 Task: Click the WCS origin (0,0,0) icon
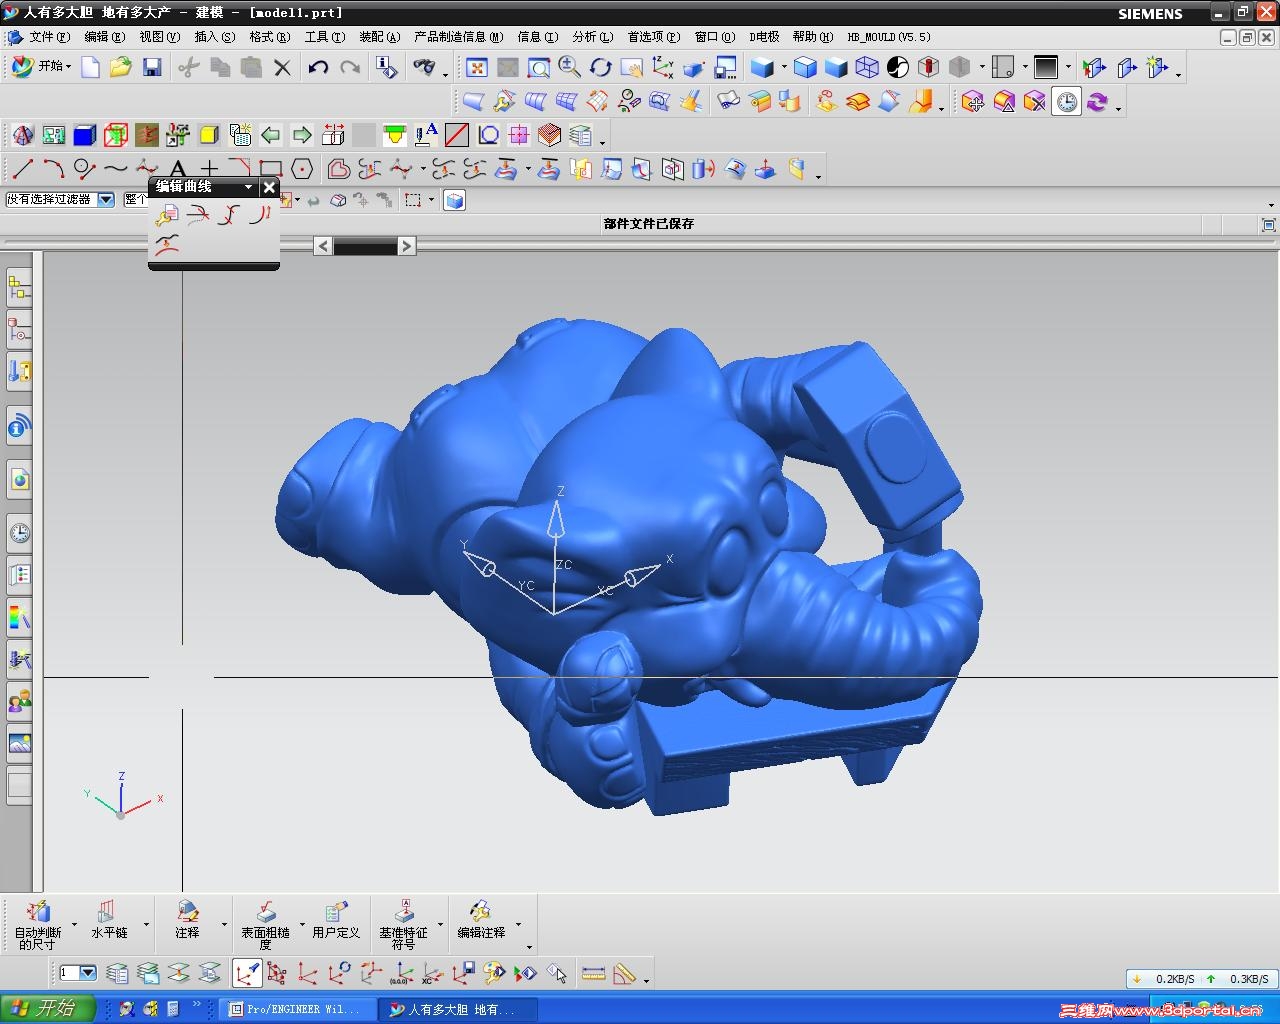401,973
